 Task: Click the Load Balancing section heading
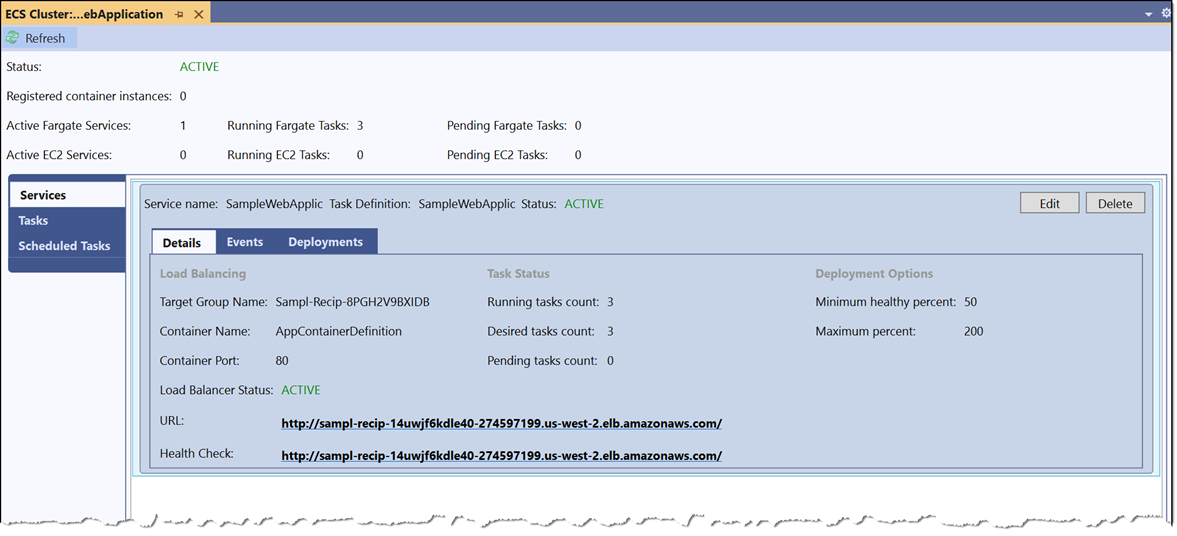point(203,273)
